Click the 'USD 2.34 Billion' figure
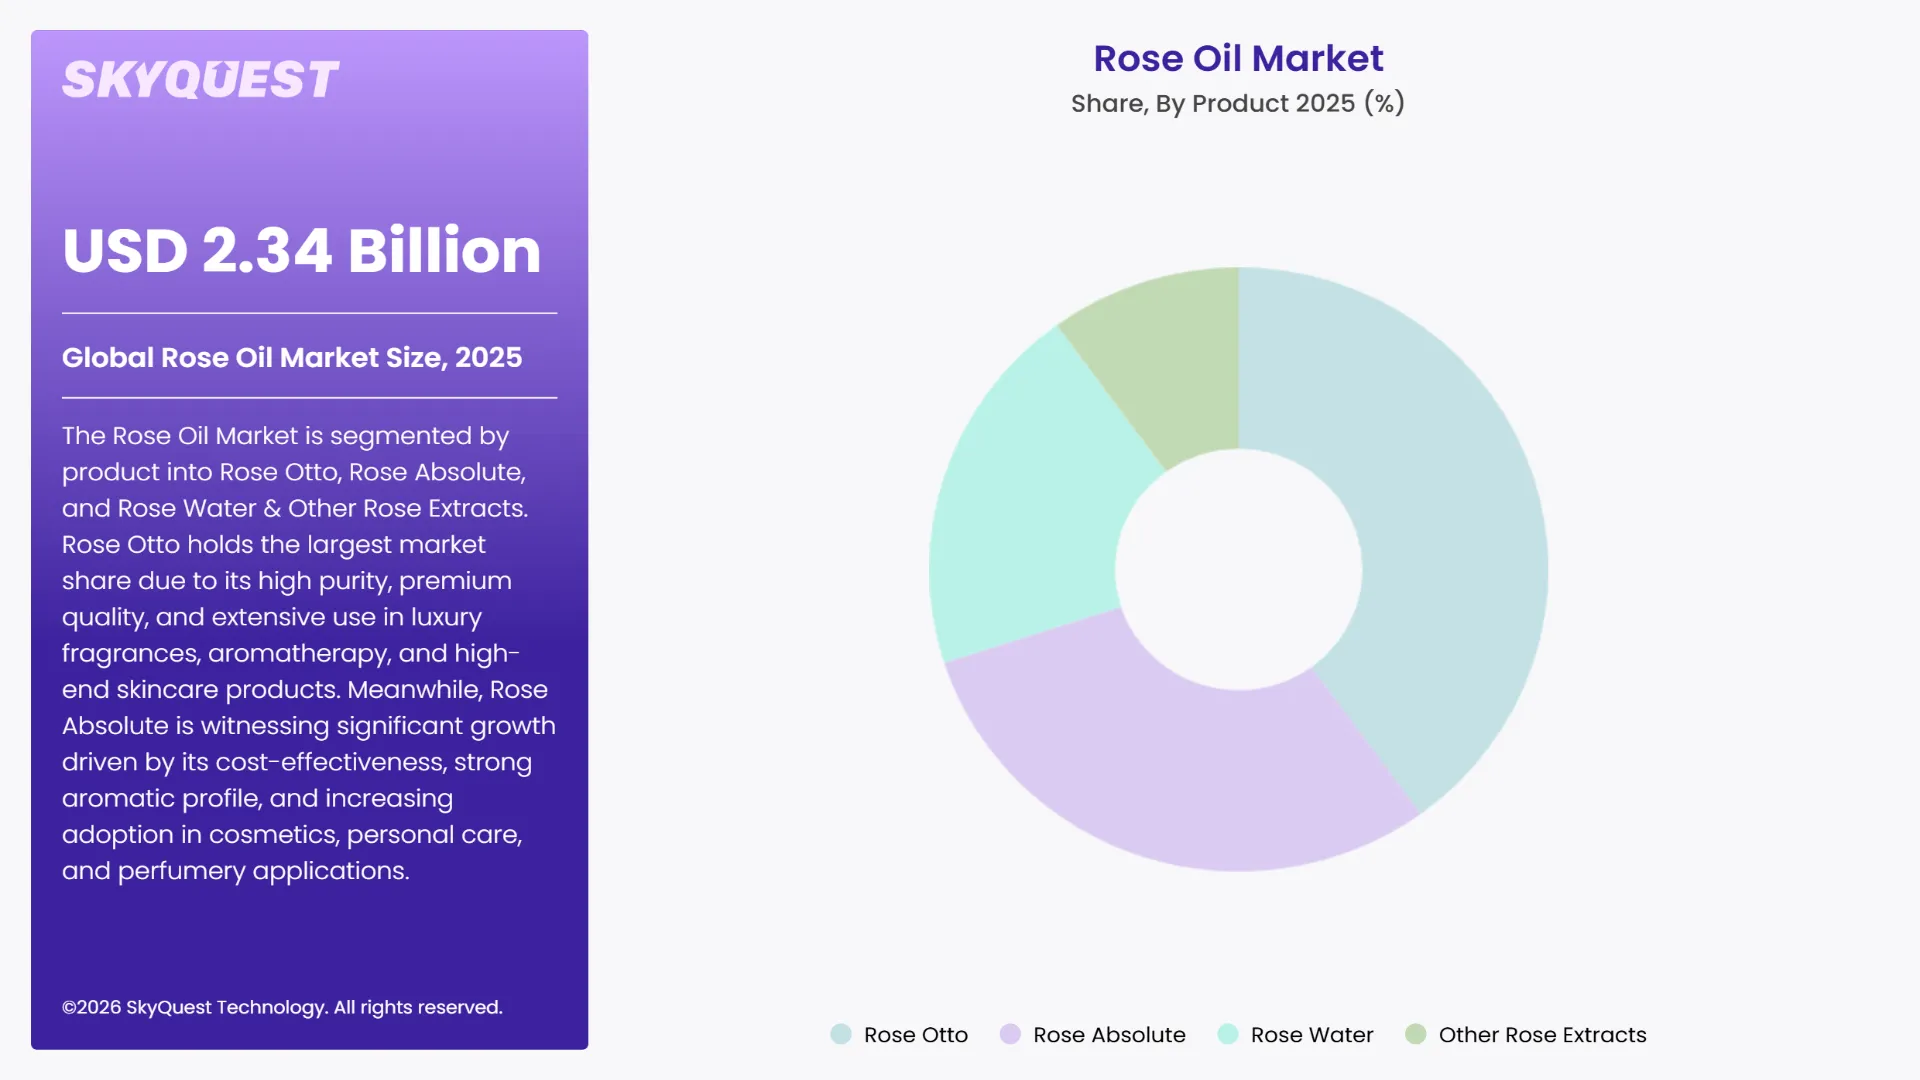1920x1080 pixels. pyautogui.click(x=301, y=250)
